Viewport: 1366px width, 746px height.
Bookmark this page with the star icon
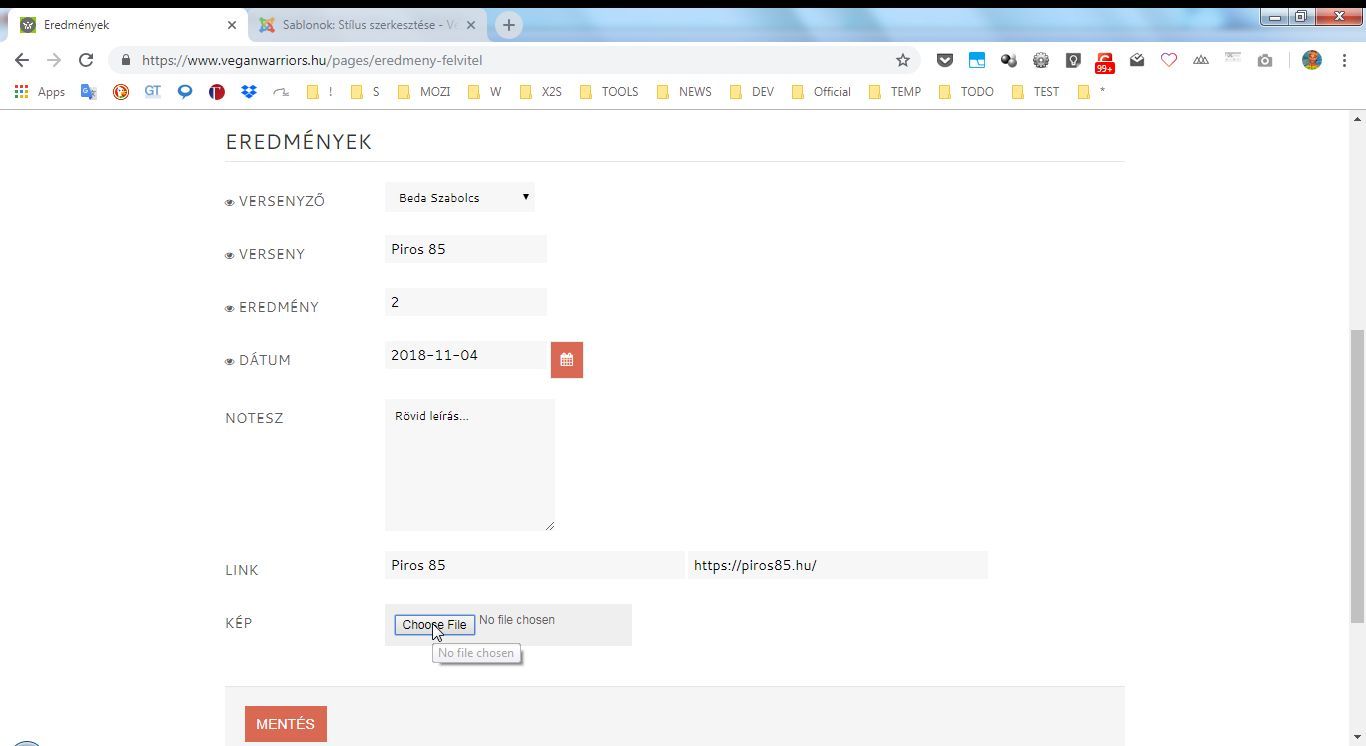[902, 60]
